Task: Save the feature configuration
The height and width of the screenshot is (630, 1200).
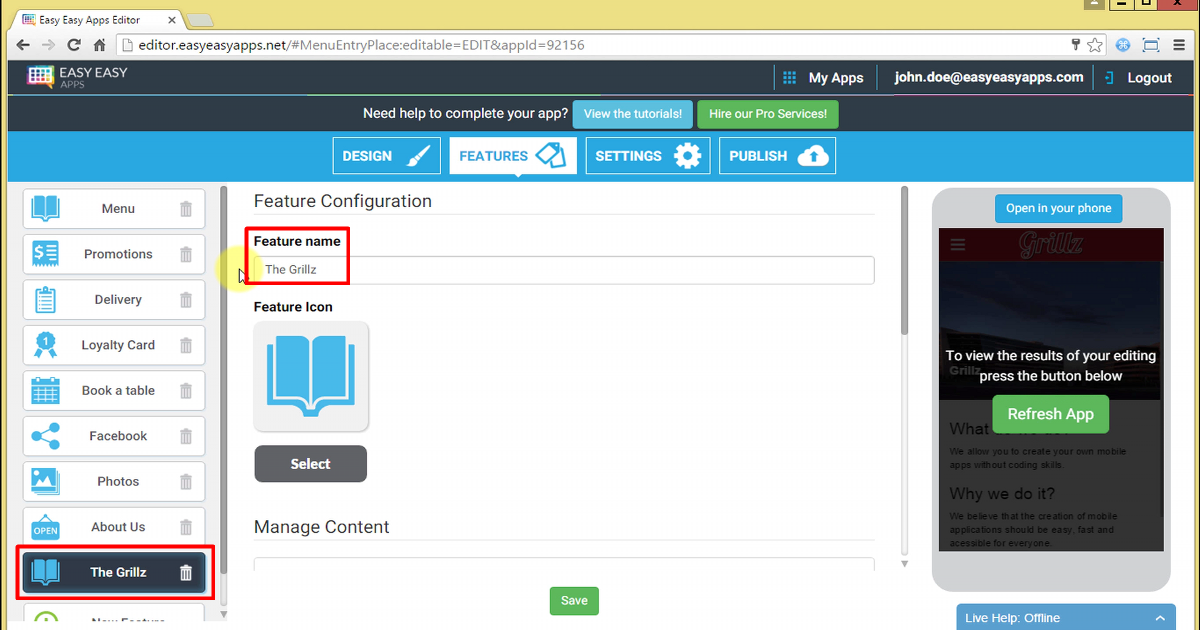Action: point(573,601)
